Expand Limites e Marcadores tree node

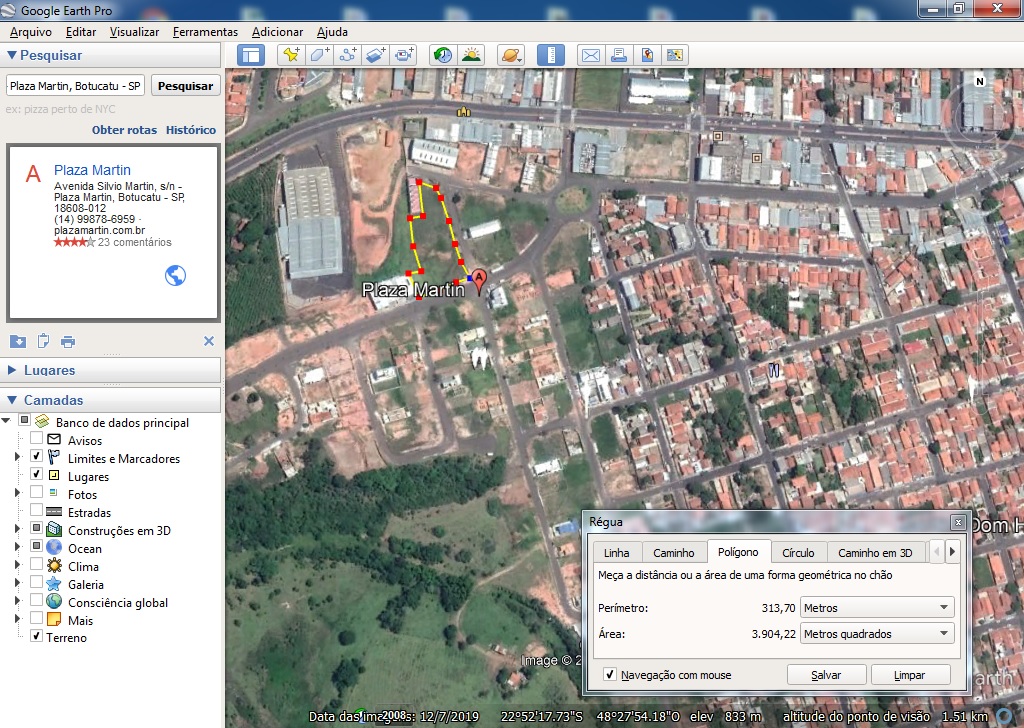coord(18,457)
